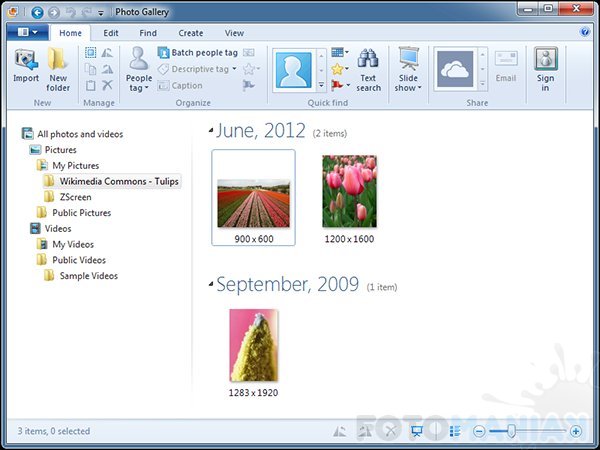
Task: Click the Geotag icon beside Batch people tag
Action: click(x=249, y=52)
